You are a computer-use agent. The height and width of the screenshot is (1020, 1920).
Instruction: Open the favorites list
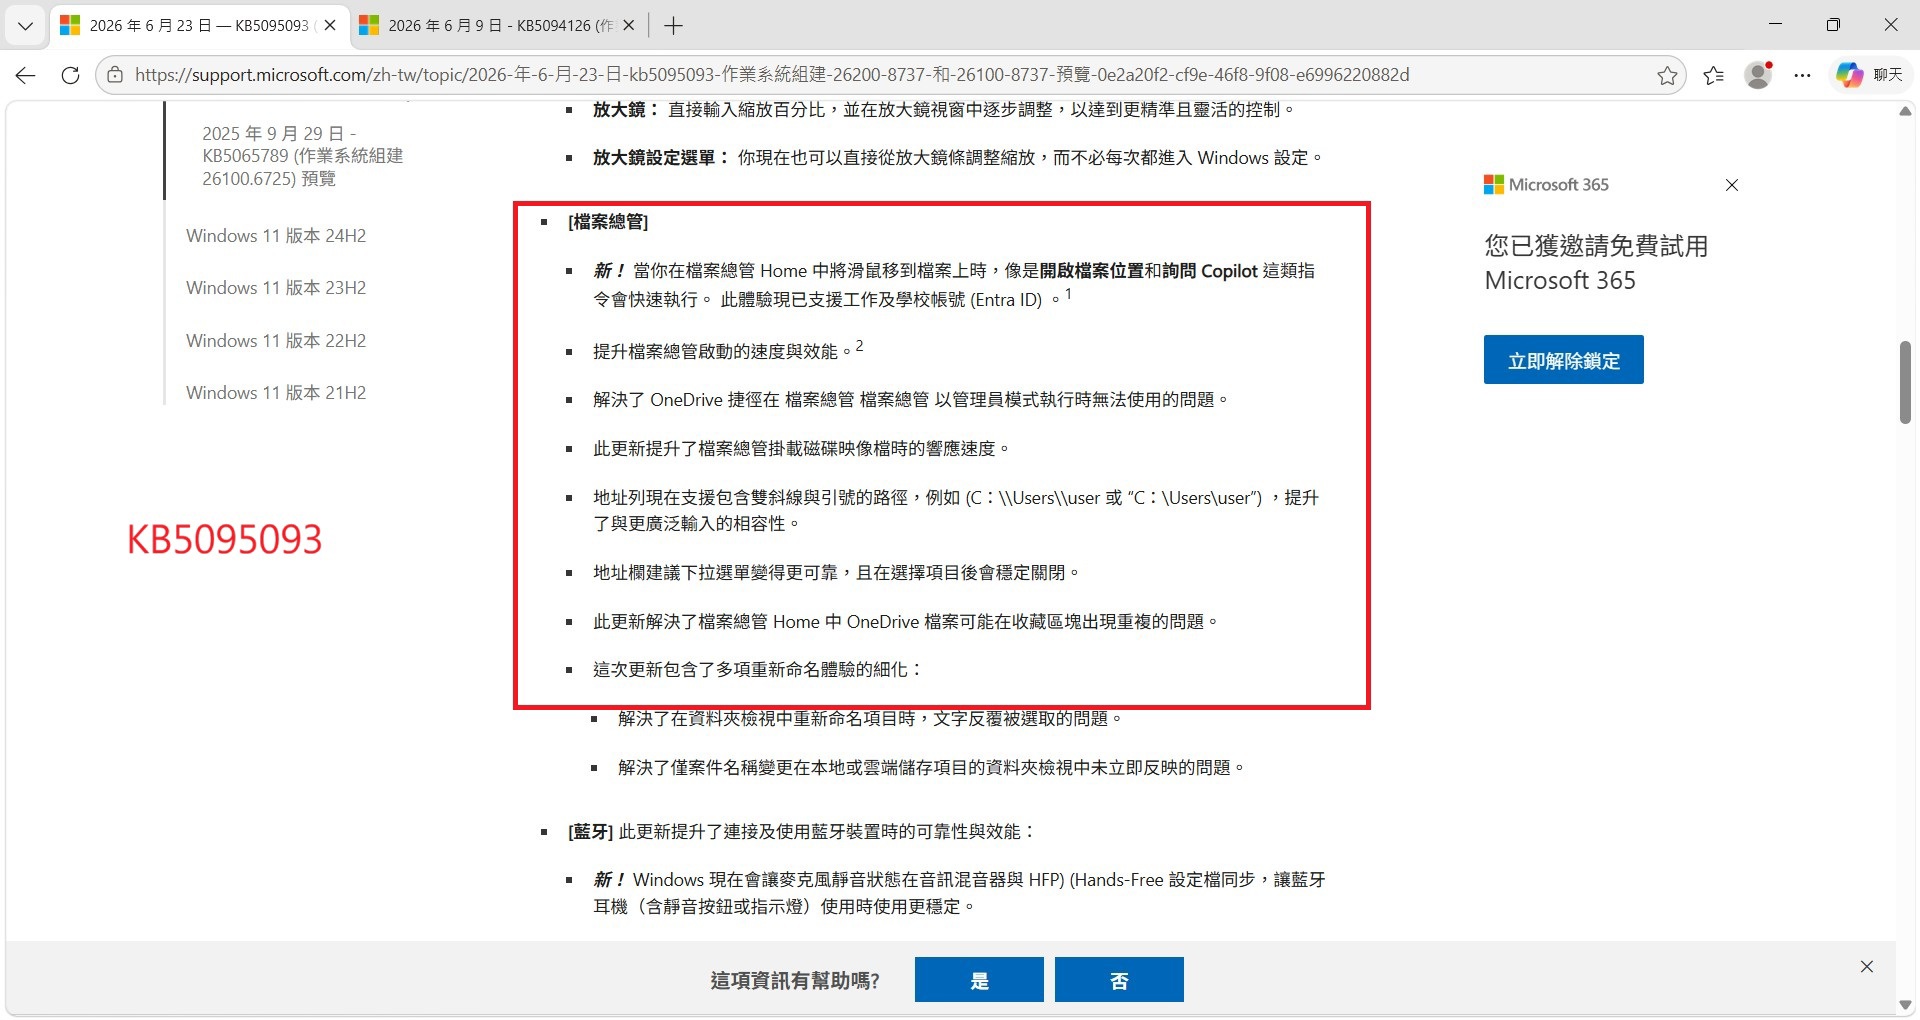tap(1714, 75)
